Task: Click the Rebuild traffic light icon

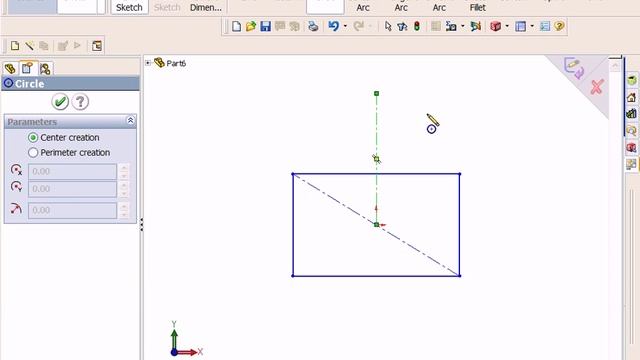Action: coord(417,27)
